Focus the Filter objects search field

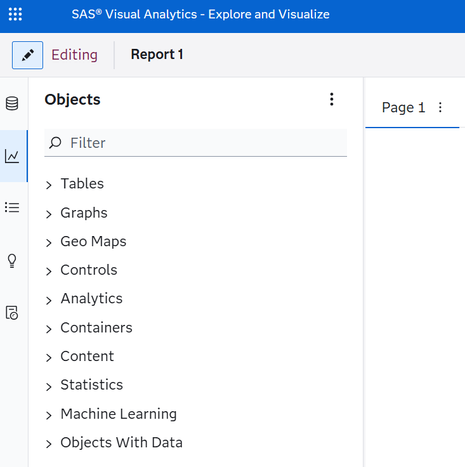(196, 143)
